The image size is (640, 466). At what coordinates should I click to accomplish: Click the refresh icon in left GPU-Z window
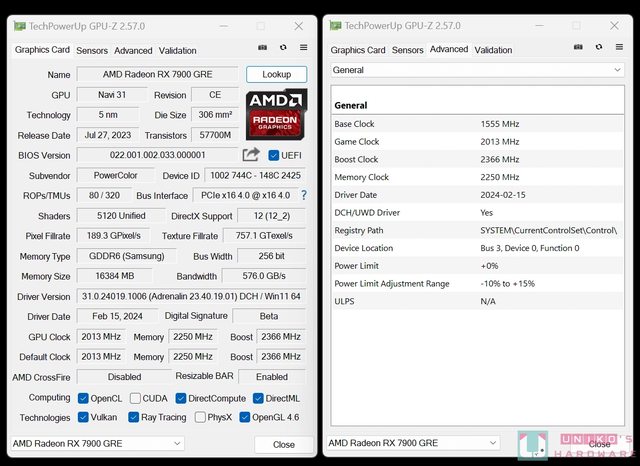(283, 47)
